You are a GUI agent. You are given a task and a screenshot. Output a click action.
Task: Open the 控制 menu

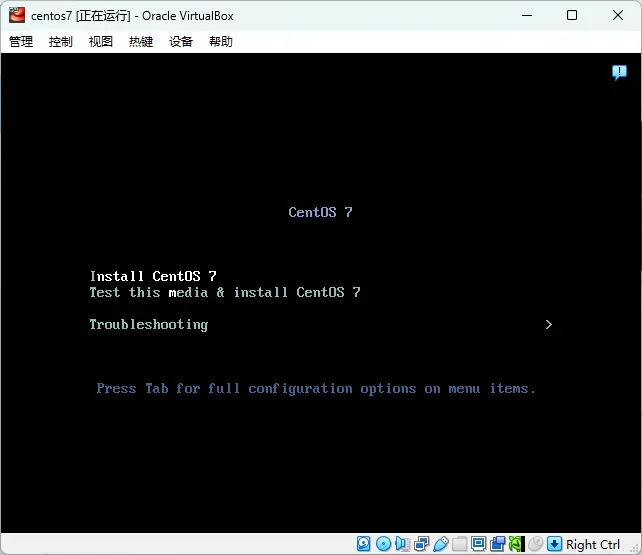coord(61,41)
